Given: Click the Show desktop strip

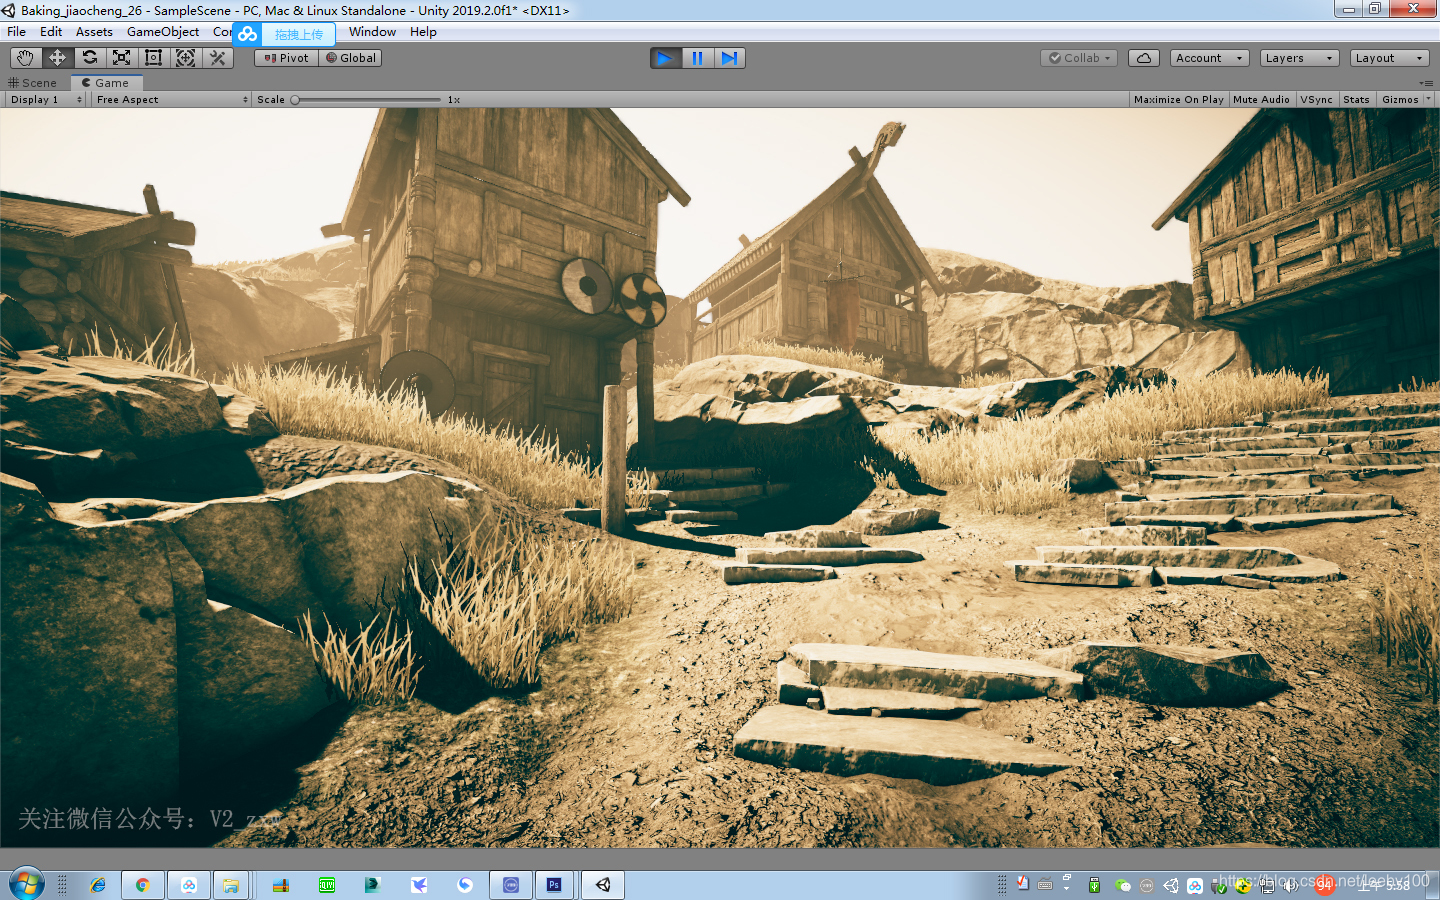Looking at the screenshot, I should tap(1433, 885).
